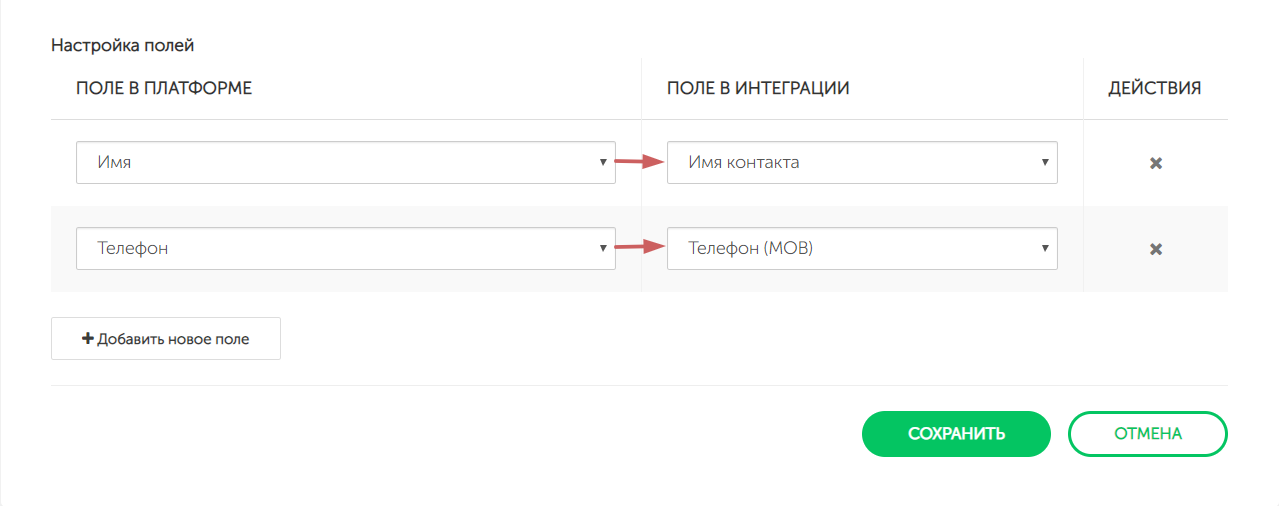Click the Отмена button

[x=1147, y=434]
